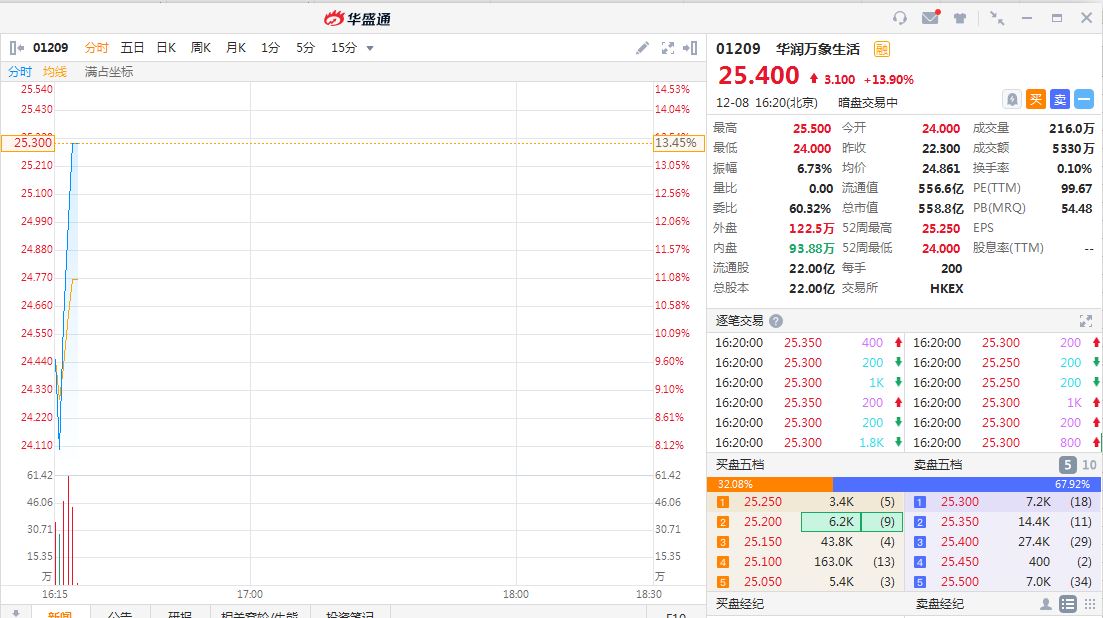Switch order book to 10 levels
The image size is (1103, 618).
coord(1089,465)
